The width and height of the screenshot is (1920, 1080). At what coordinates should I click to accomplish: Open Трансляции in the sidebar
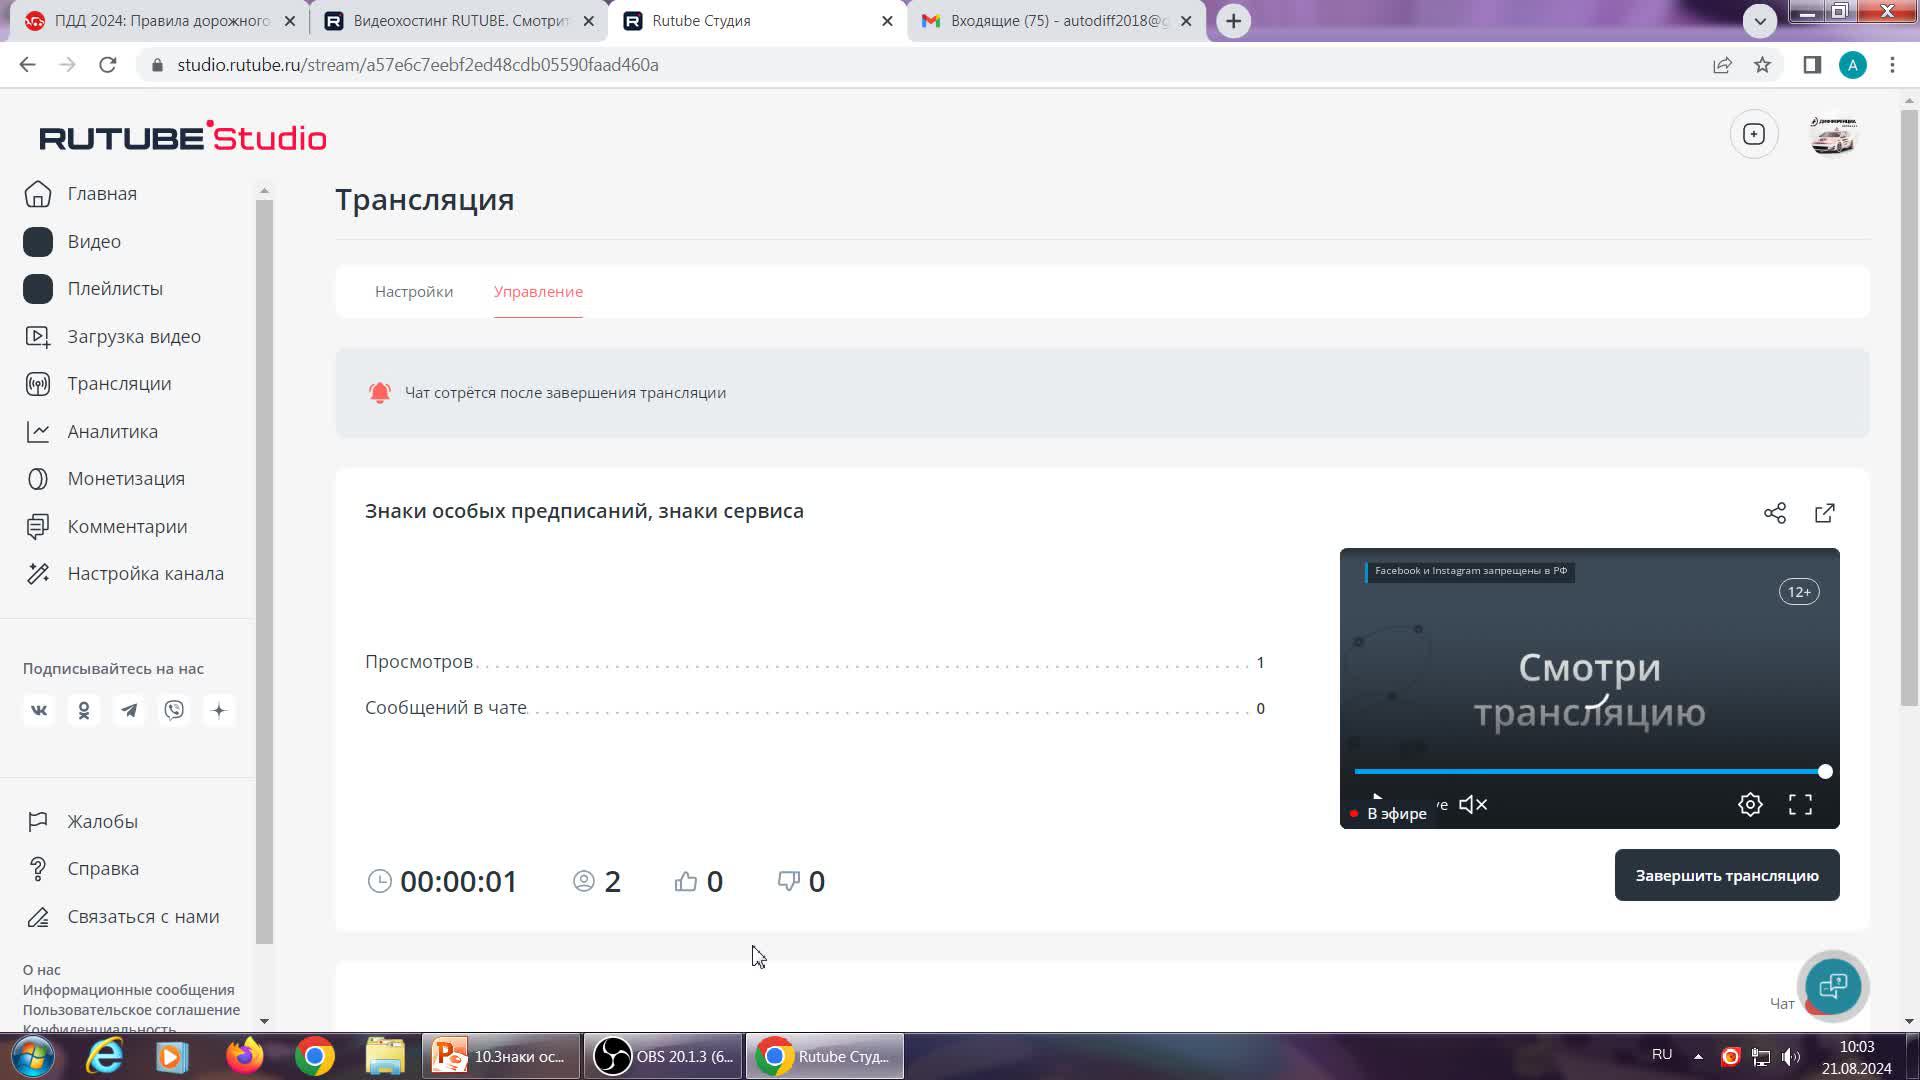tap(119, 384)
